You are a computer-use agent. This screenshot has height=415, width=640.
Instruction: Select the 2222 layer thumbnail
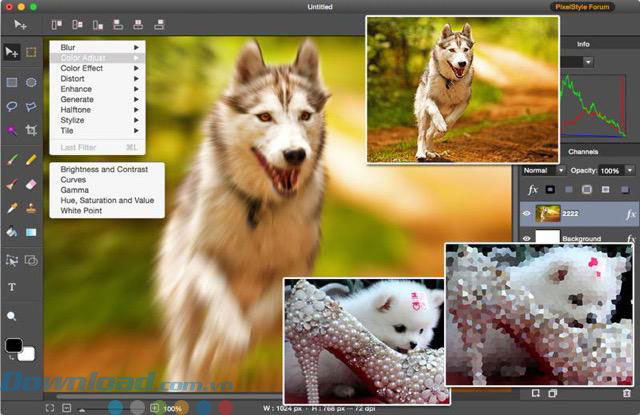549,213
